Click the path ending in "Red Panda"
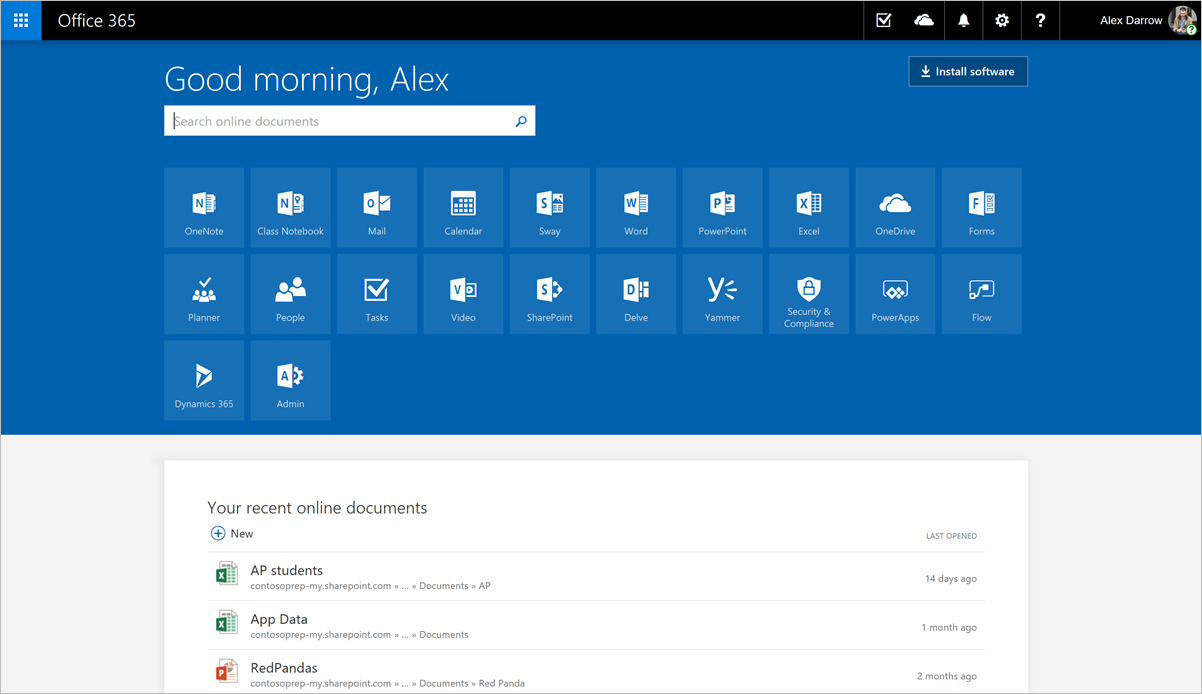 pos(387,684)
